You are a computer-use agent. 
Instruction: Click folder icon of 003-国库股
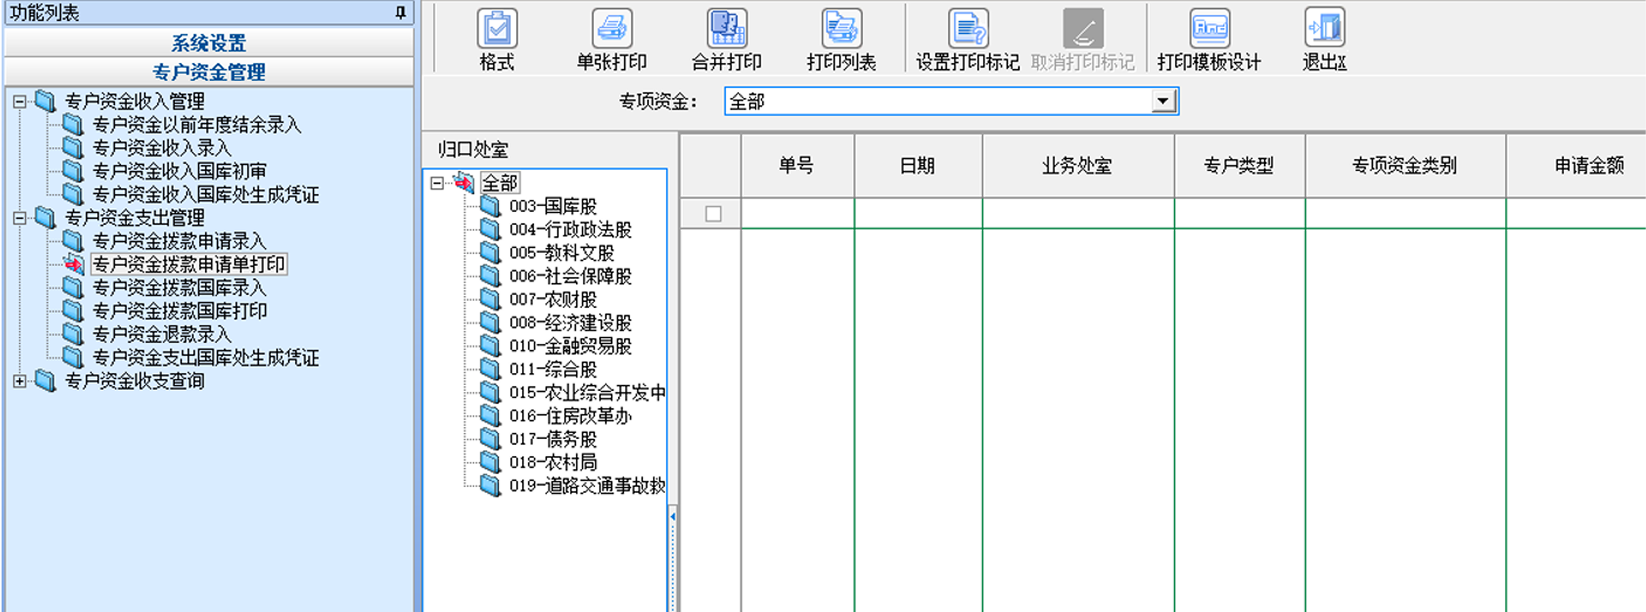click(x=490, y=206)
